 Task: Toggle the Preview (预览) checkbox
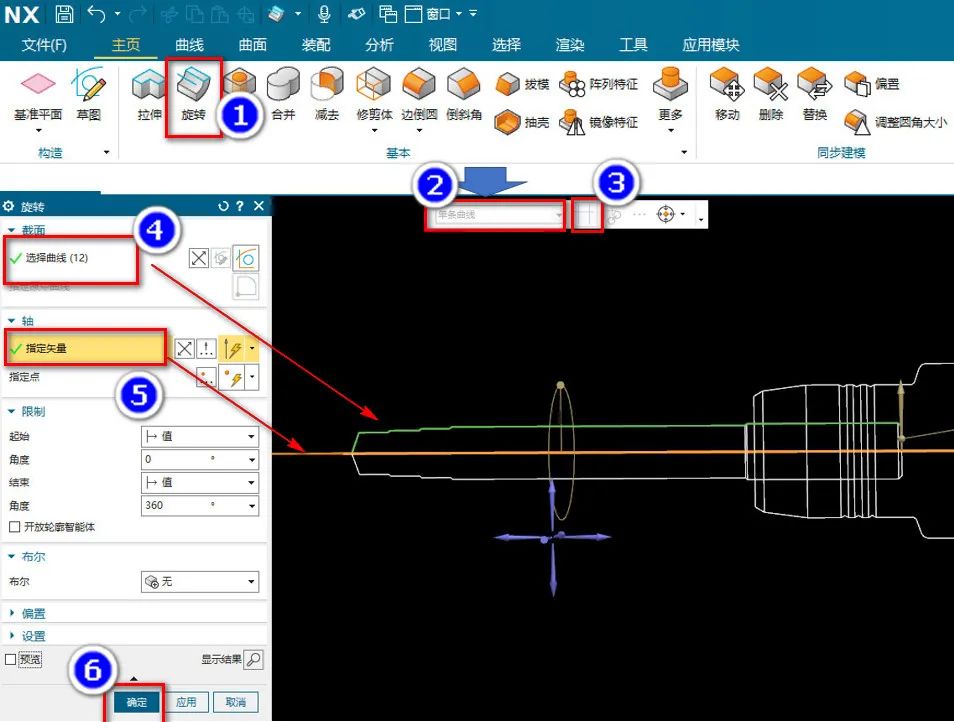coord(10,659)
